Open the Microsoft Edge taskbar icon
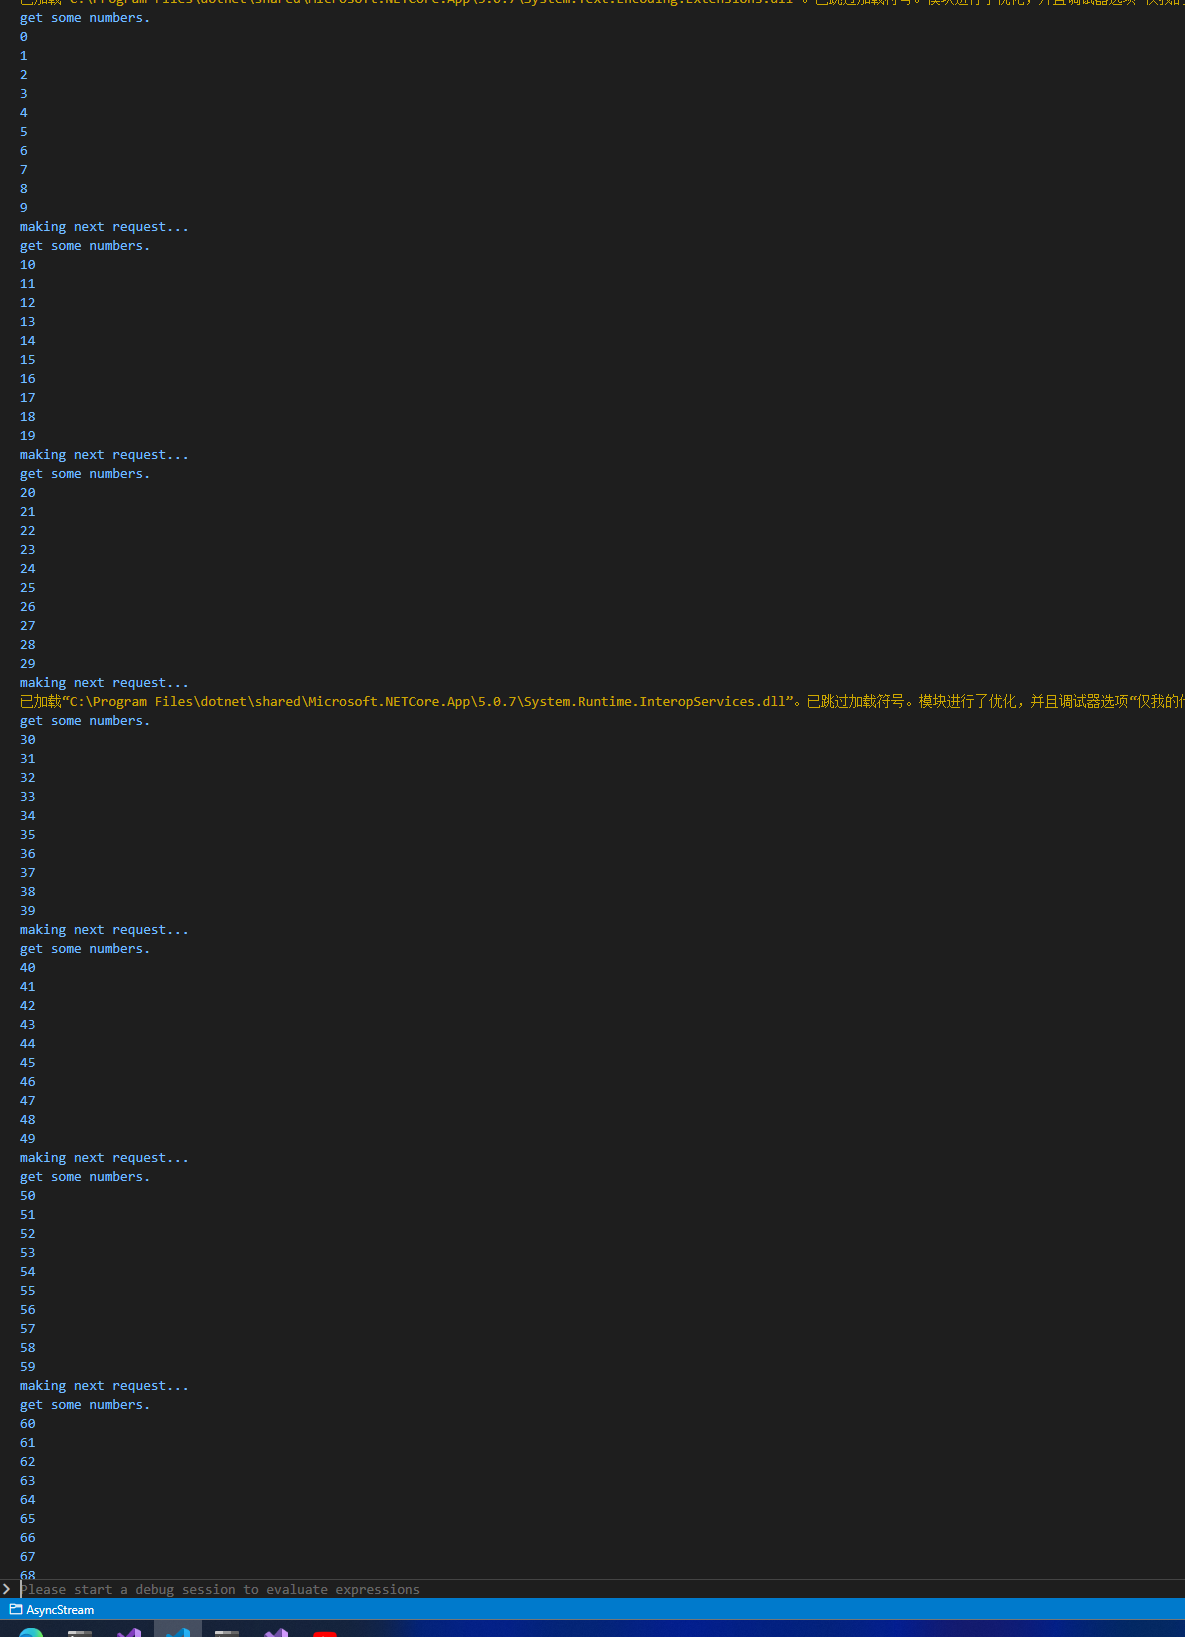The width and height of the screenshot is (1185, 1637). [x=31, y=1632]
